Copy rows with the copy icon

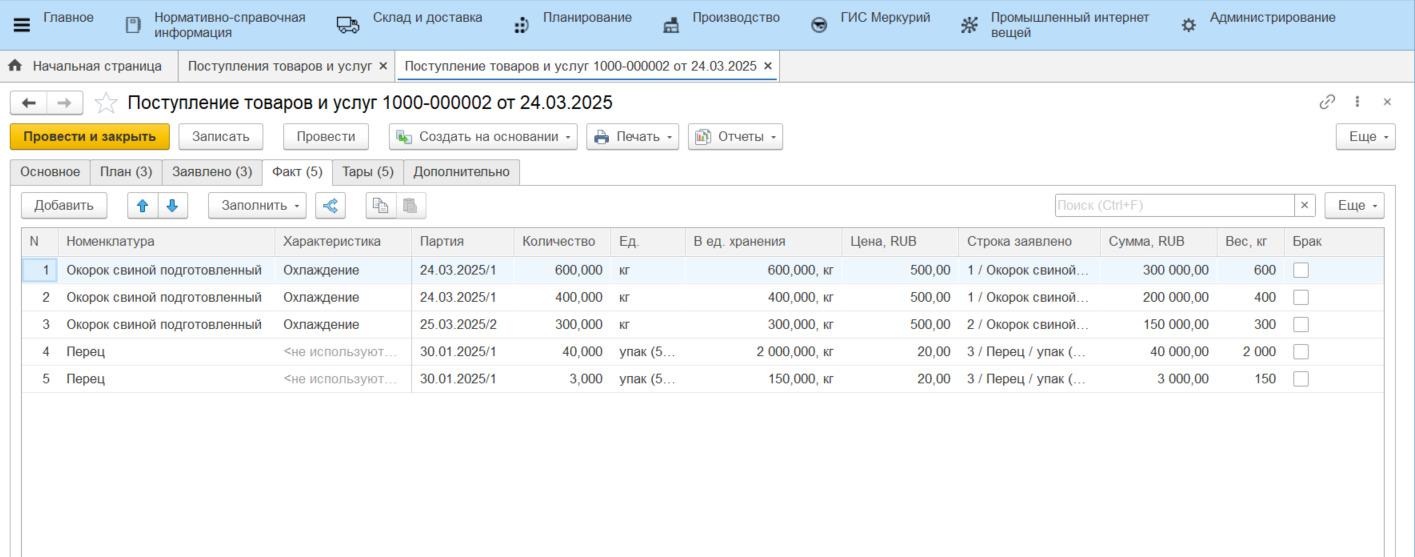point(380,205)
